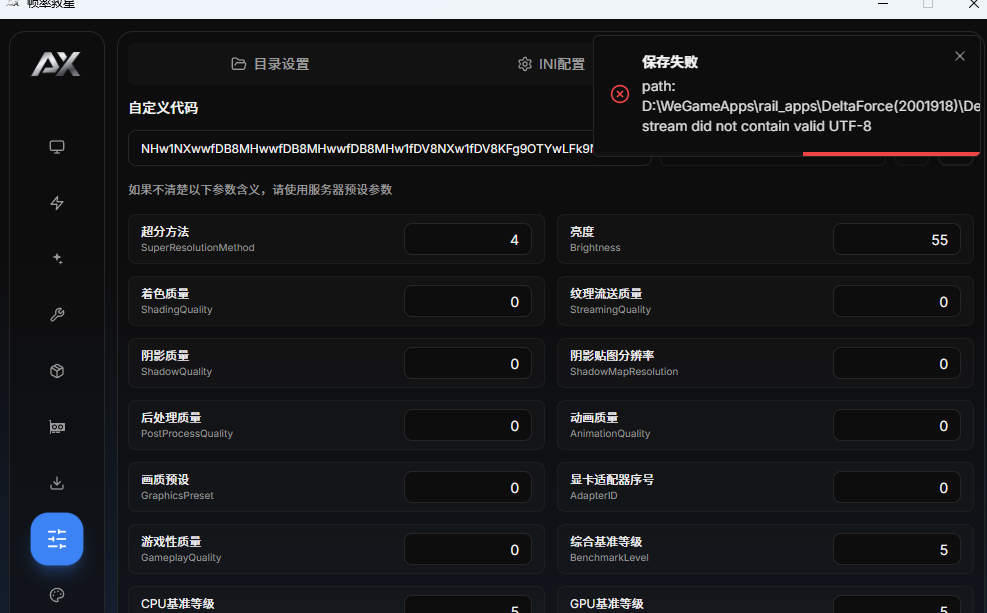Dismiss the 保存失败 error notification
Viewport: 987px width, 613px height.
[959, 56]
